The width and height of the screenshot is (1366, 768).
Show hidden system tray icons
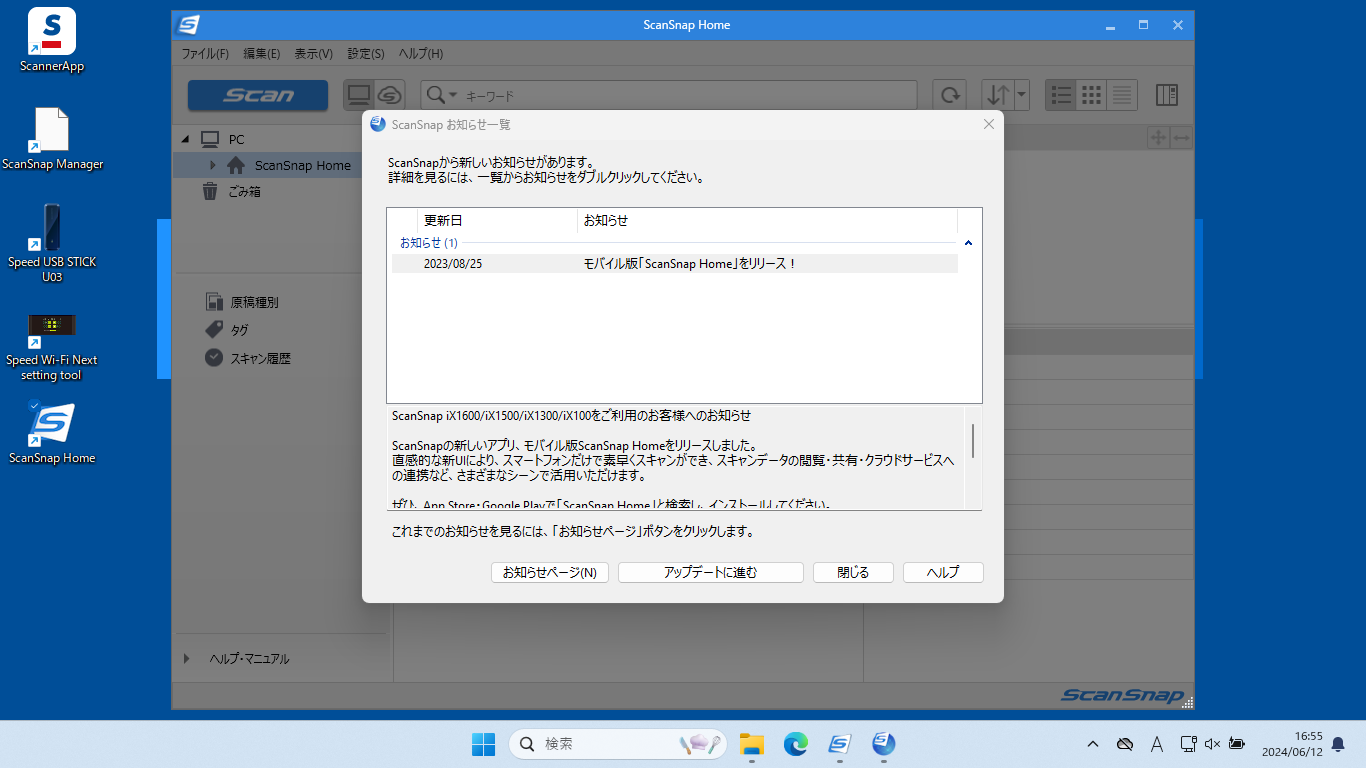point(1093,744)
